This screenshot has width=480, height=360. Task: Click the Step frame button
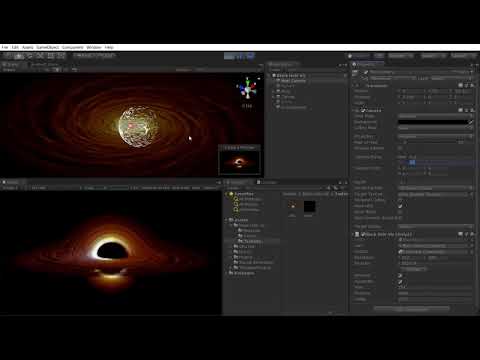tap(250, 56)
